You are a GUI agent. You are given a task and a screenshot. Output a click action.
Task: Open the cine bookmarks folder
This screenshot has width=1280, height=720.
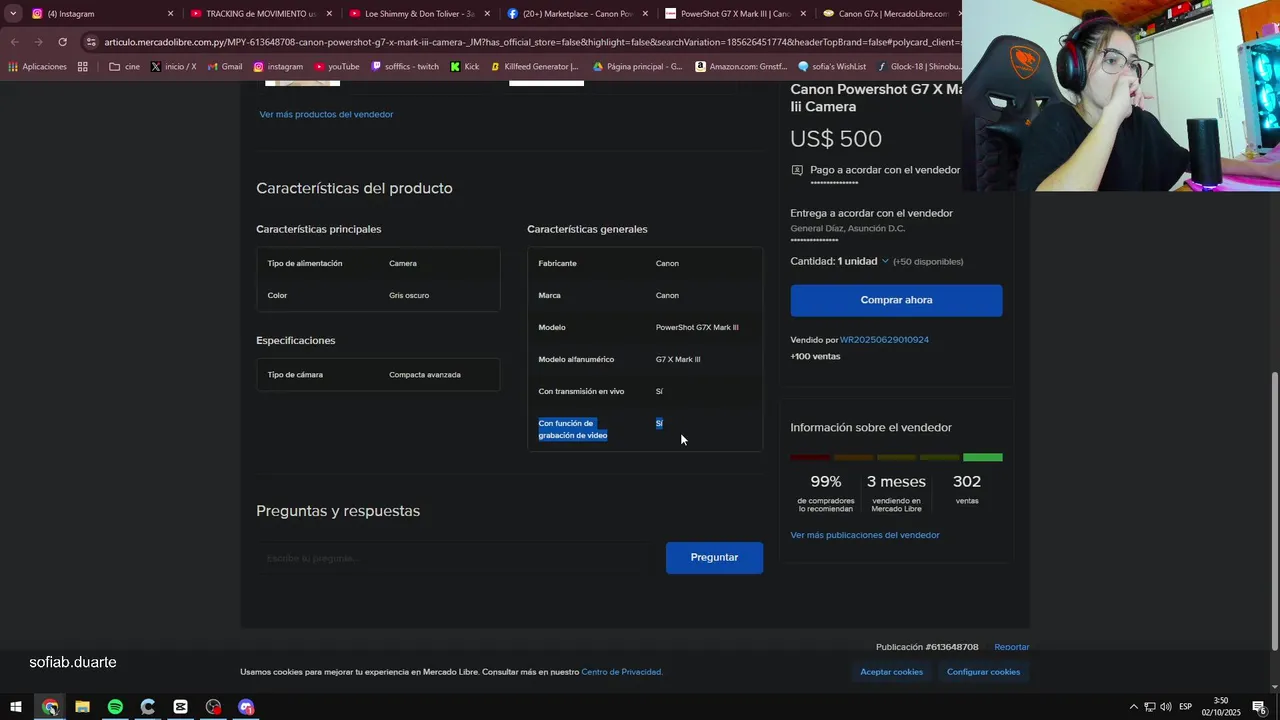coord(124,67)
